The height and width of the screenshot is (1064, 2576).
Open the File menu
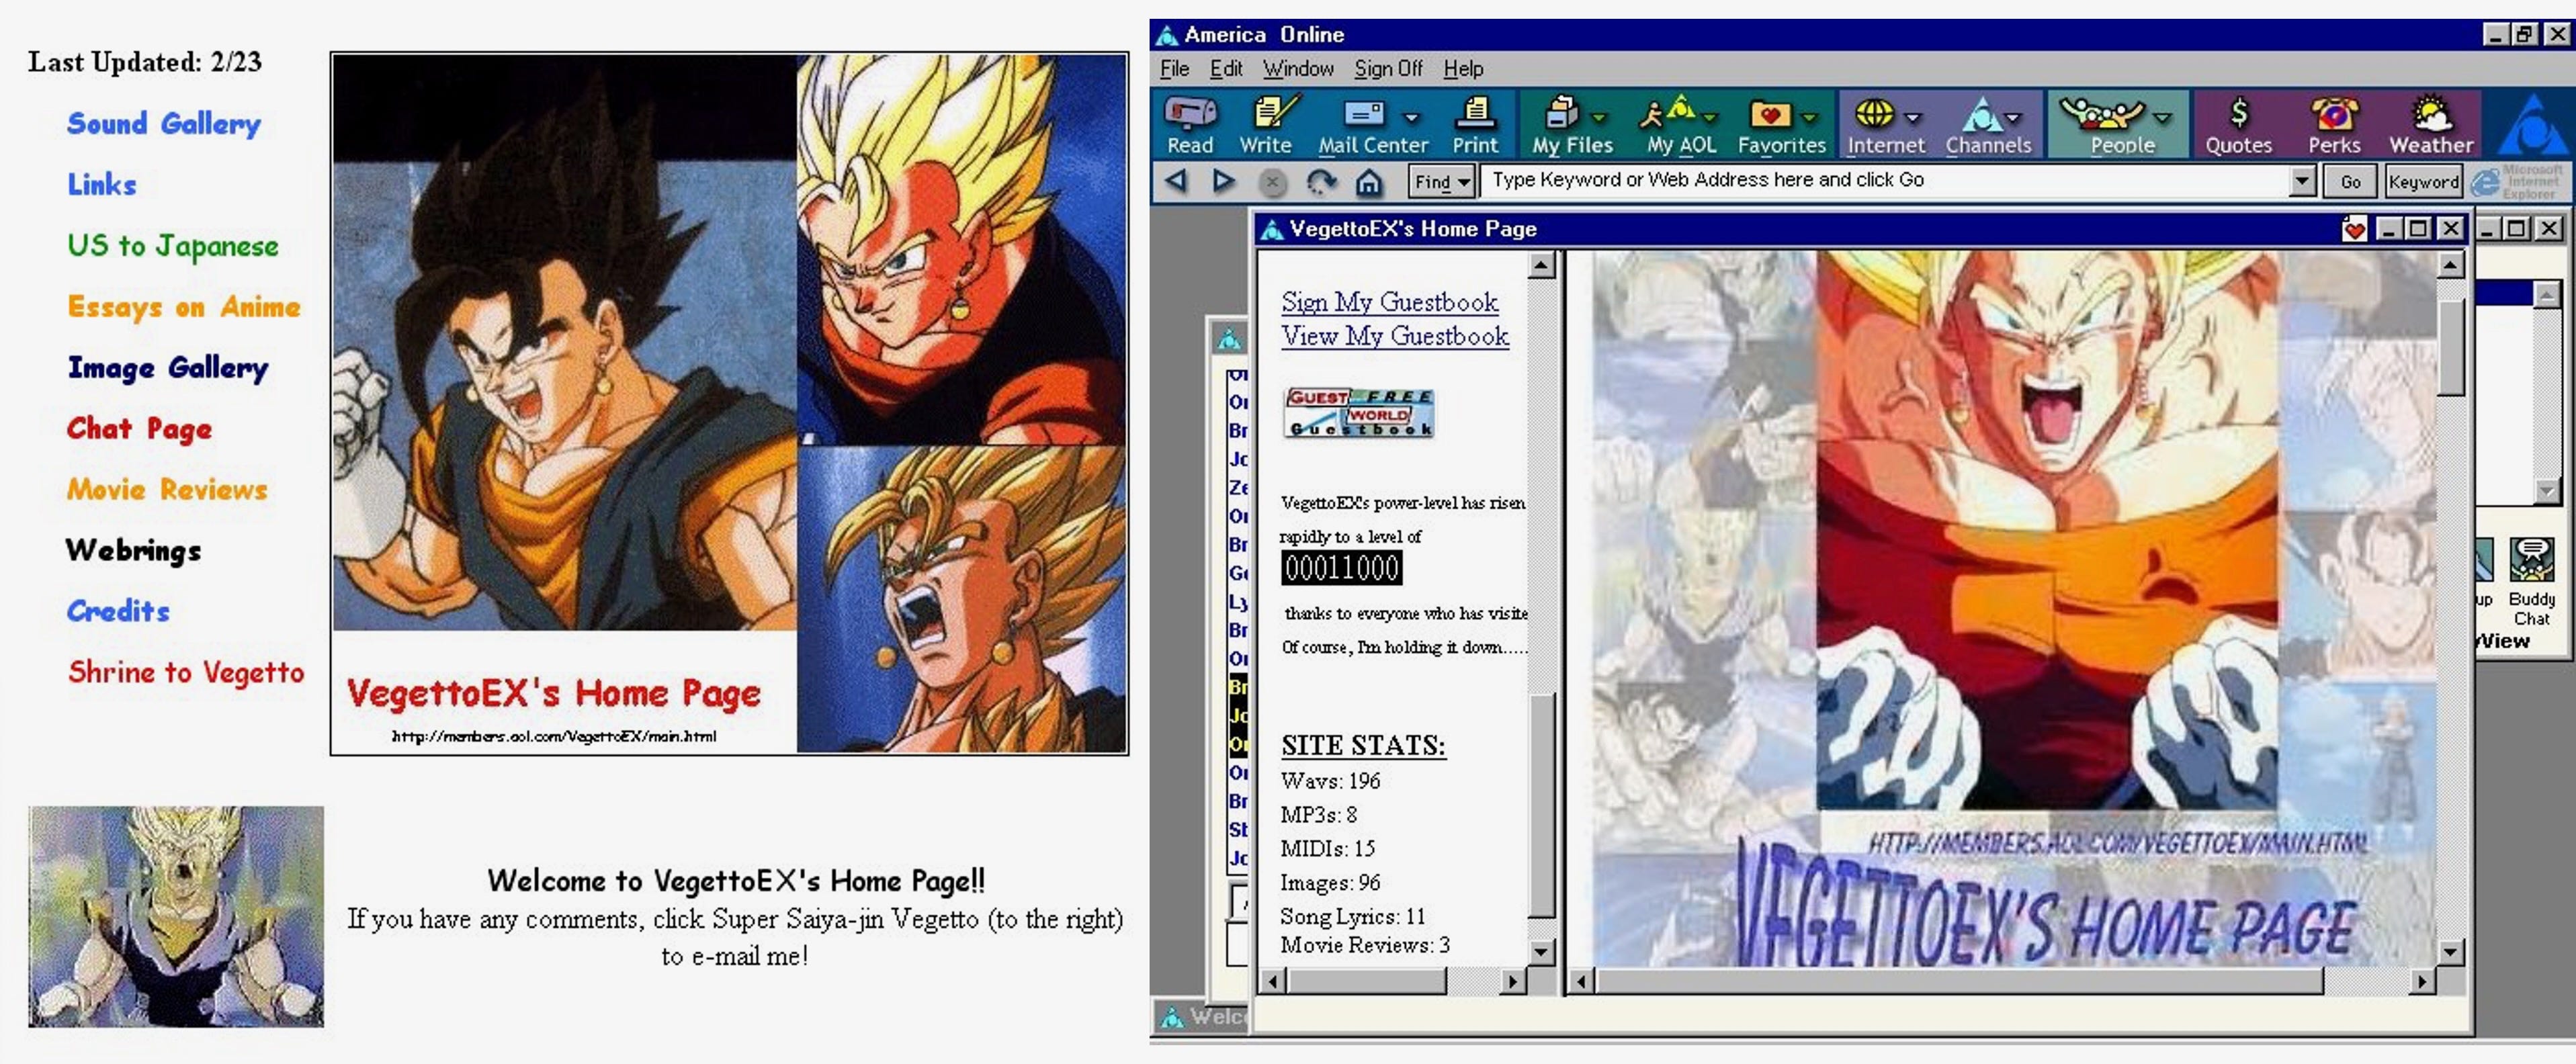1174,68
